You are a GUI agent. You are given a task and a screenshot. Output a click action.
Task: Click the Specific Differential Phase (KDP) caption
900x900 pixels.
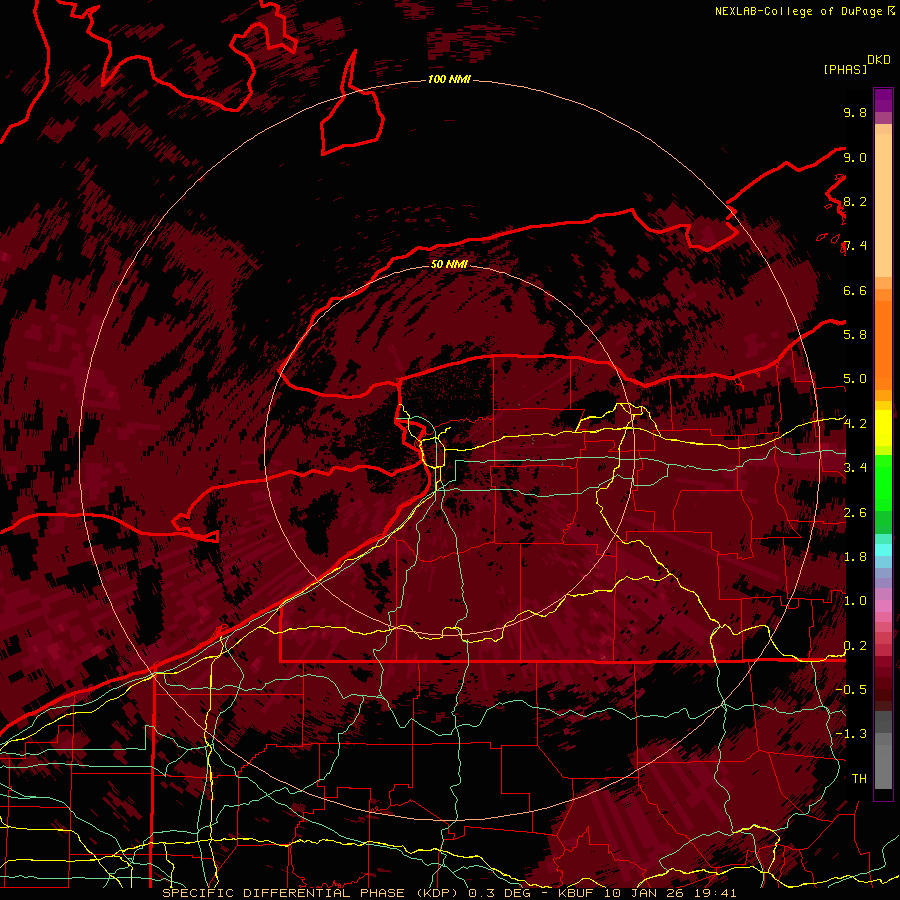tap(313, 893)
